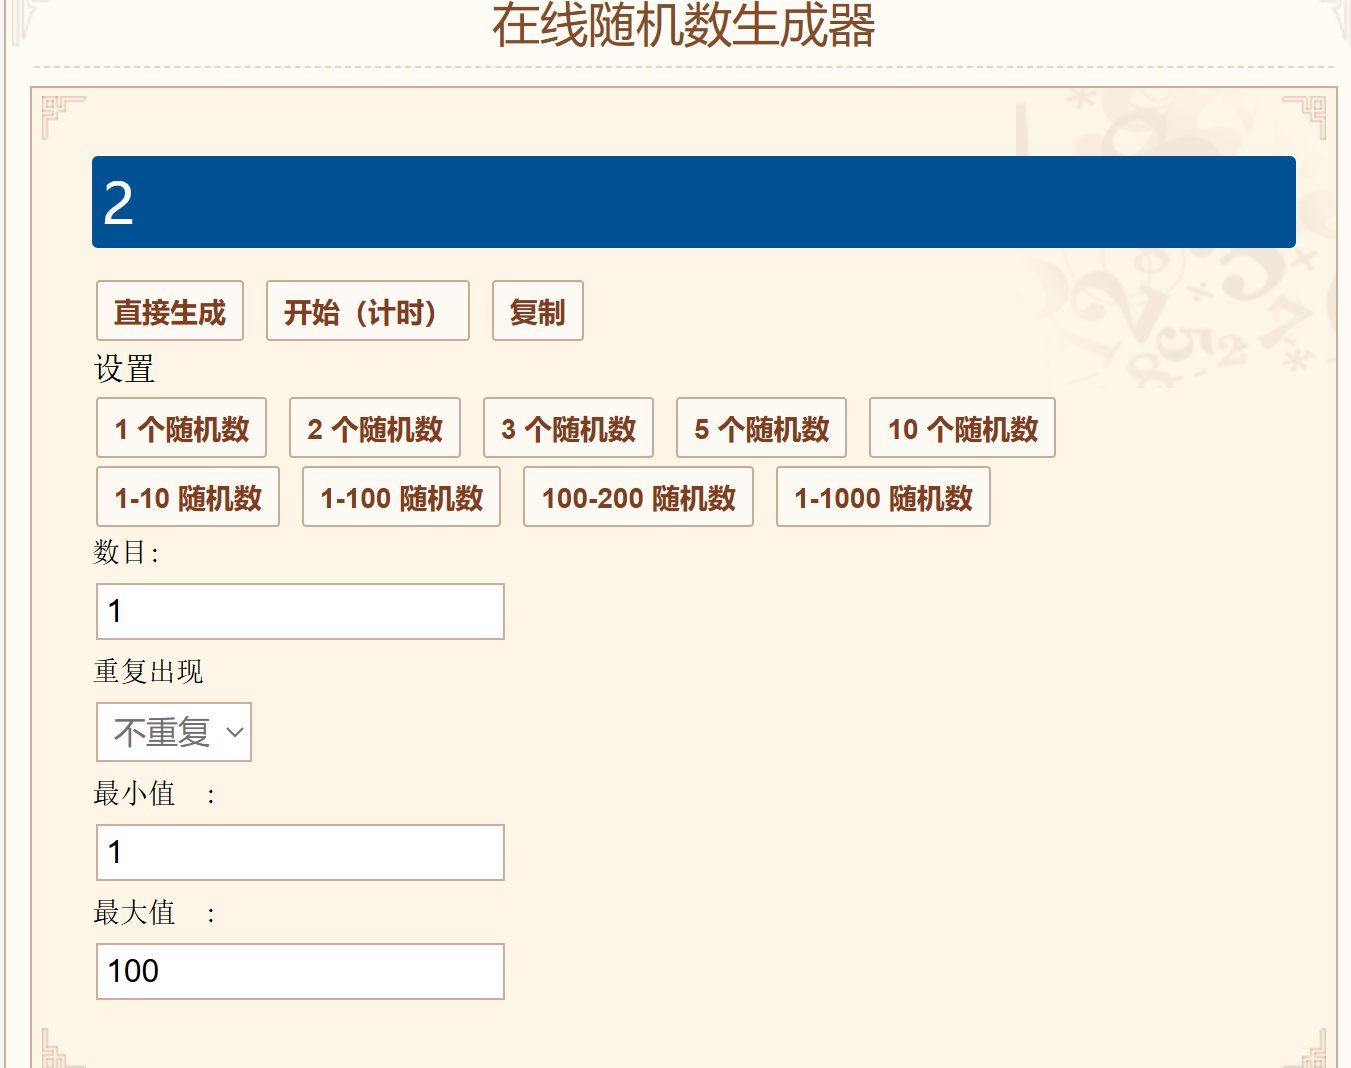Focus the 最大值 maximum input field
Viewport: 1351px width, 1068px height.
(300, 971)
